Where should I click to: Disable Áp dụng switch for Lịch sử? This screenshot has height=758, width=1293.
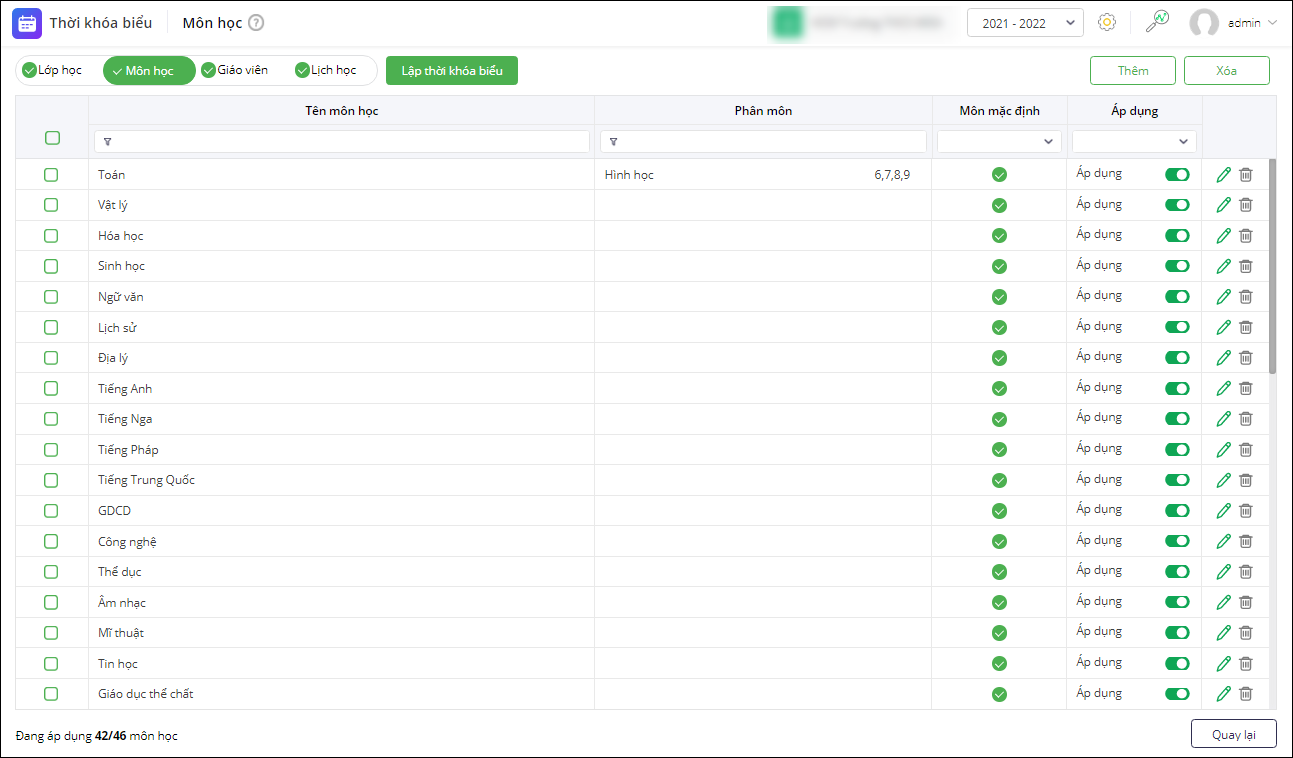pos(1177,327)
